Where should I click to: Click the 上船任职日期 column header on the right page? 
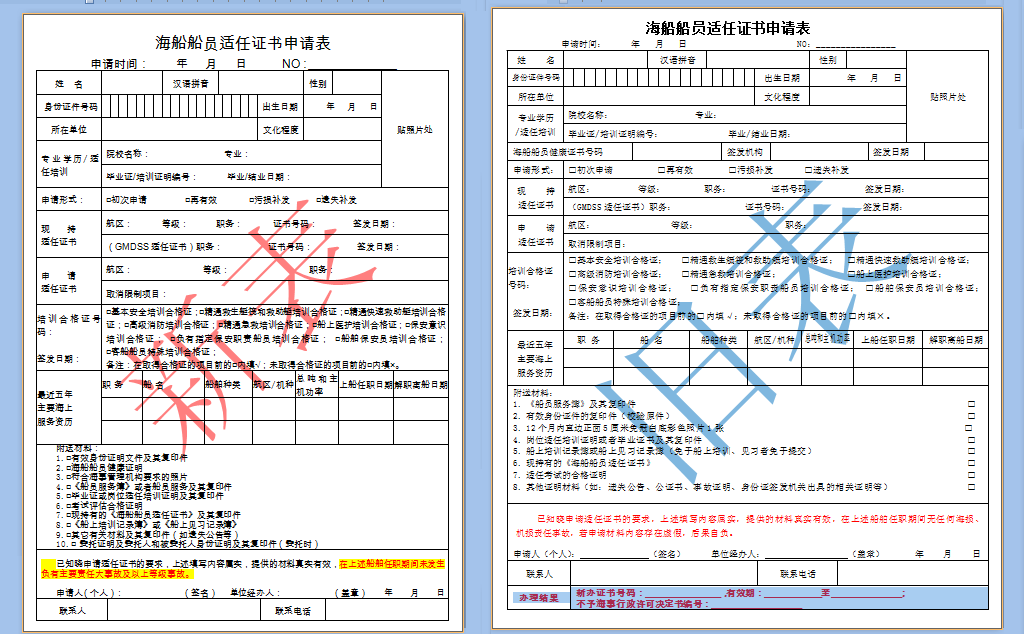(x=888, y=340)
